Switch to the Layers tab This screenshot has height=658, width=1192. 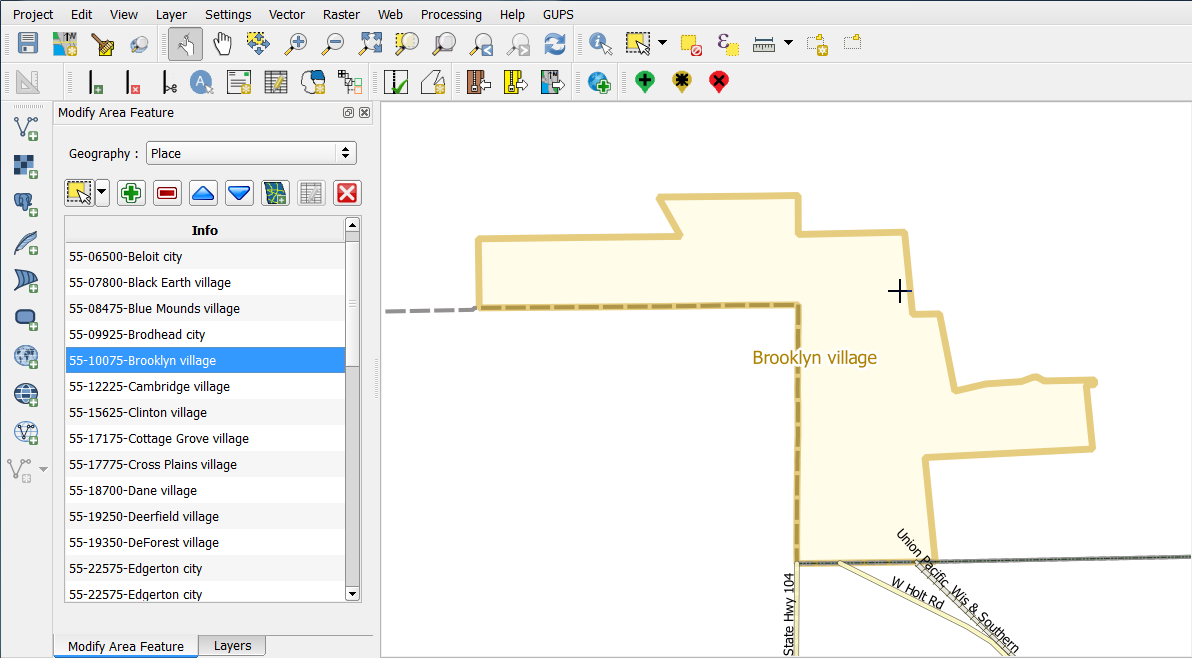[232, 646]
